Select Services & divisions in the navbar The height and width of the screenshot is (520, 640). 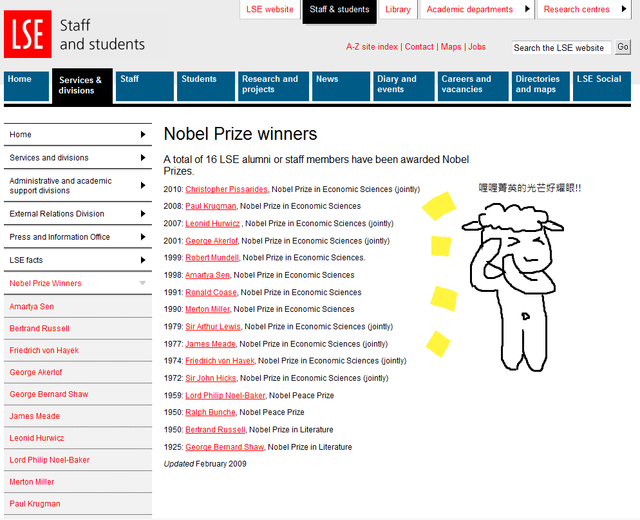[x=82, y=86]
